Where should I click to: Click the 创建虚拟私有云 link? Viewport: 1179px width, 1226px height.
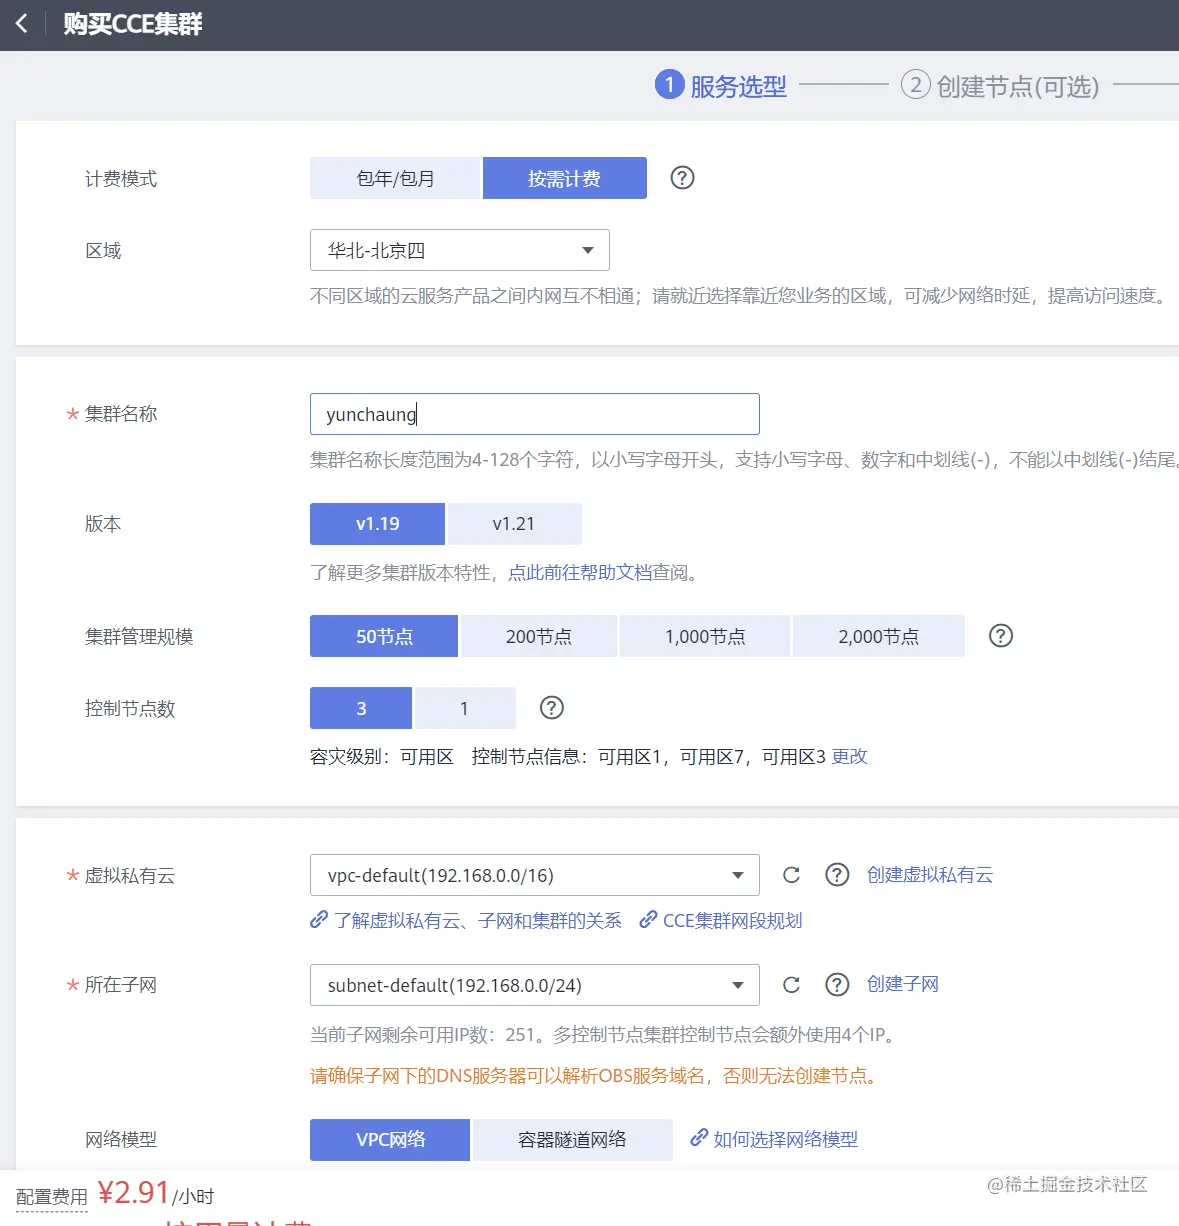pyautogui.click(x=930, y=875)
